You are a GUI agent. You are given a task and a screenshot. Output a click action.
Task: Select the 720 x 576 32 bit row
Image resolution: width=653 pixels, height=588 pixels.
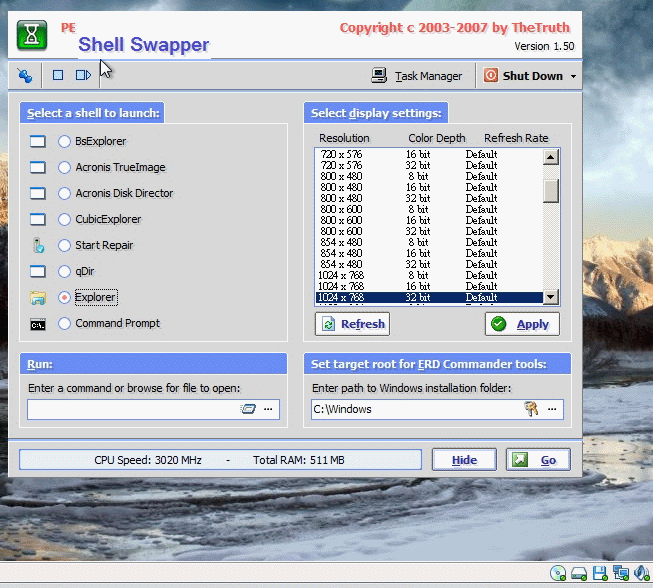[x=429, y=165]
